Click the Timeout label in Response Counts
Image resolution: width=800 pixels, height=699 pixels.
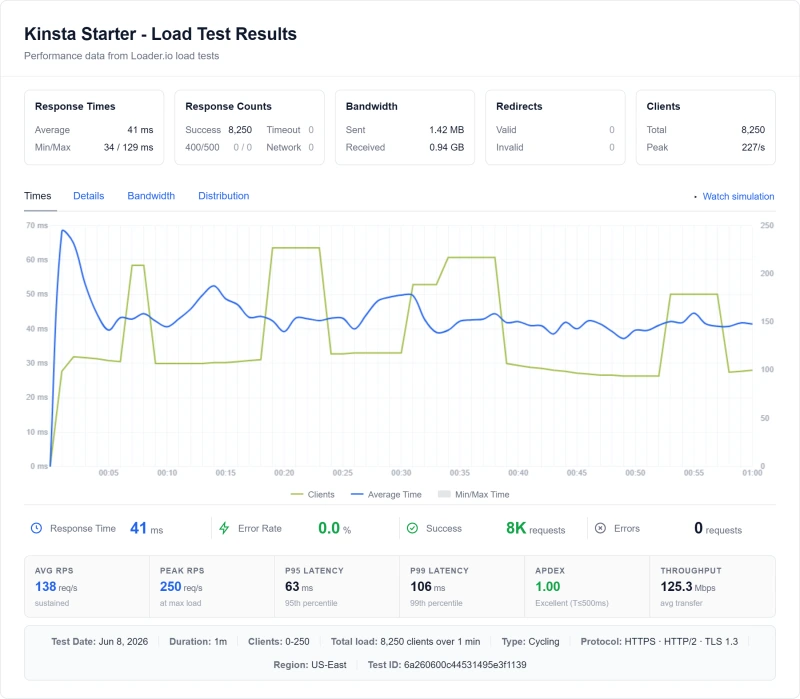coord(283,130)
